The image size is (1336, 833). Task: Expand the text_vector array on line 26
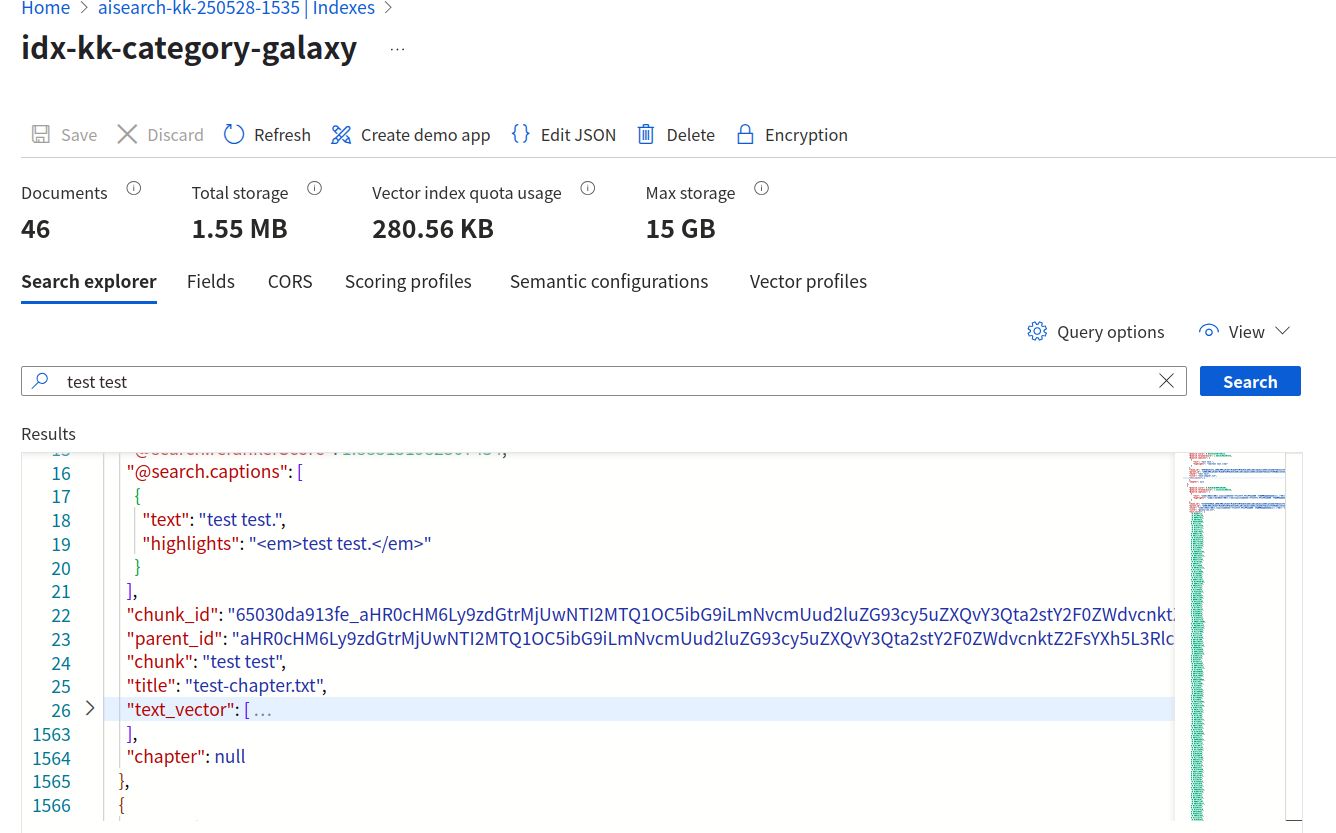click(x=89, y=710)
